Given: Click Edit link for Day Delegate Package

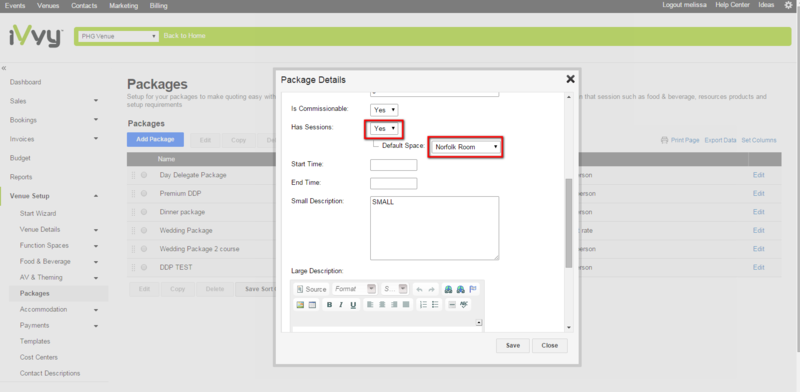Looking at the screenshot, I should pos(759,175).
